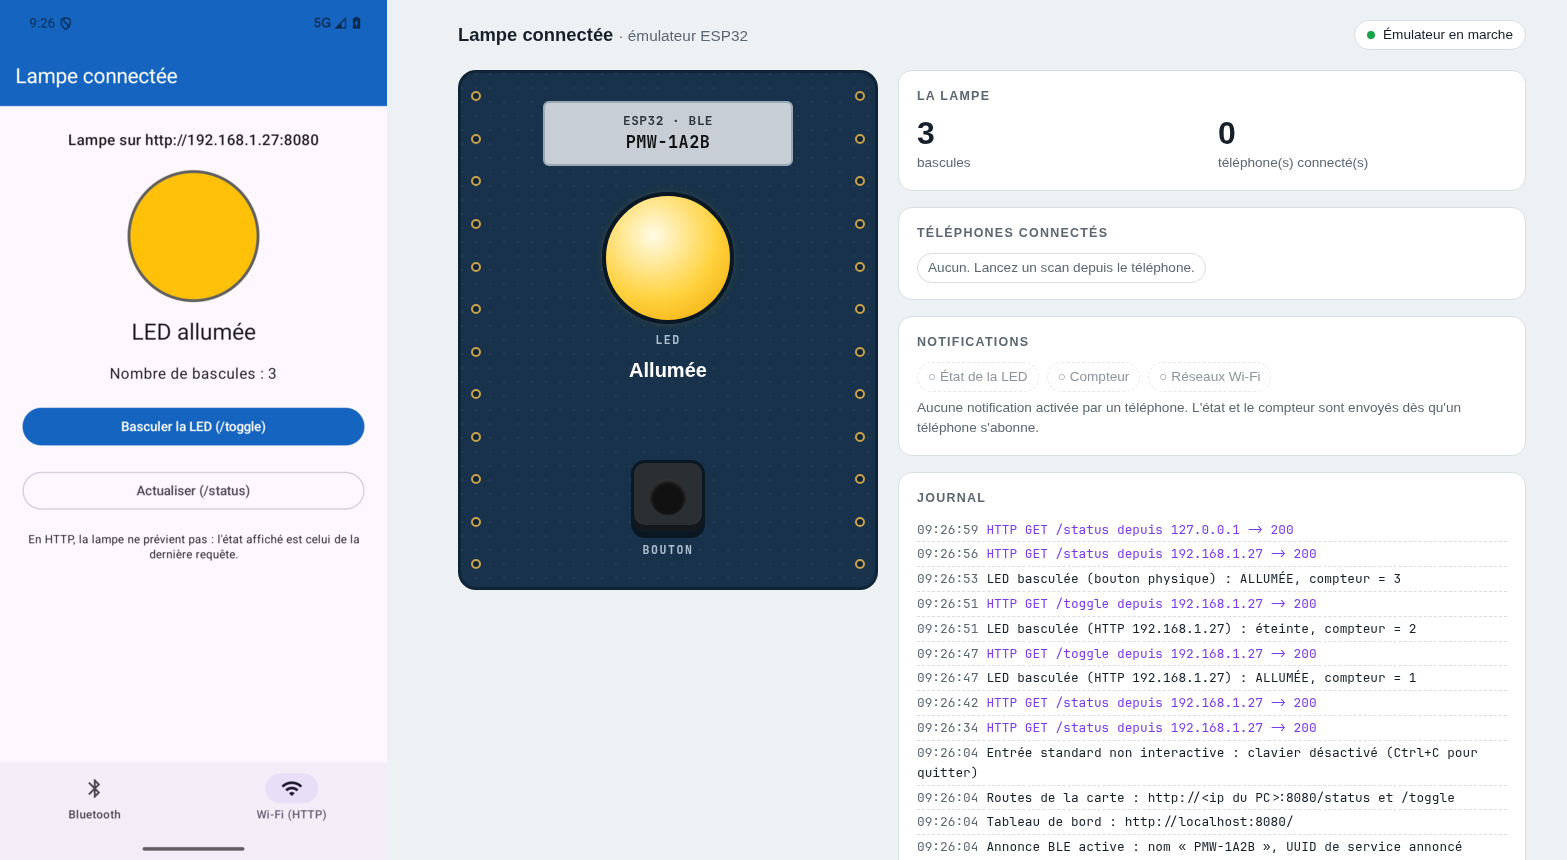The height and width of the screenshot is (860, 1567).
Task: Click journal entry Tableau de bord localhost:8080
Action: point(1212,822)
